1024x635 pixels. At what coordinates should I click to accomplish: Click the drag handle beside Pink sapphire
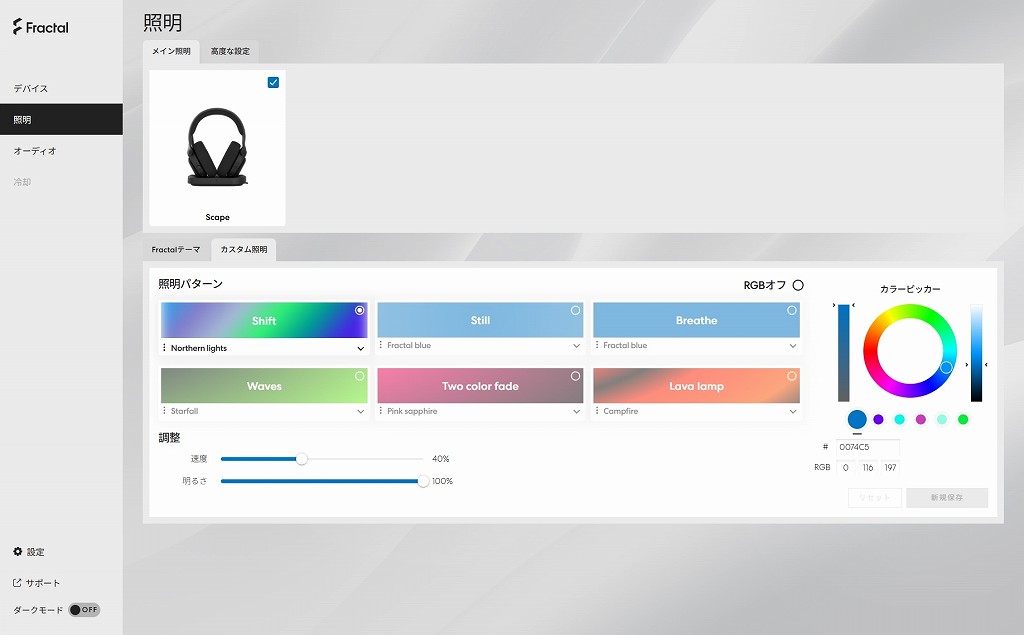[381, 411]
